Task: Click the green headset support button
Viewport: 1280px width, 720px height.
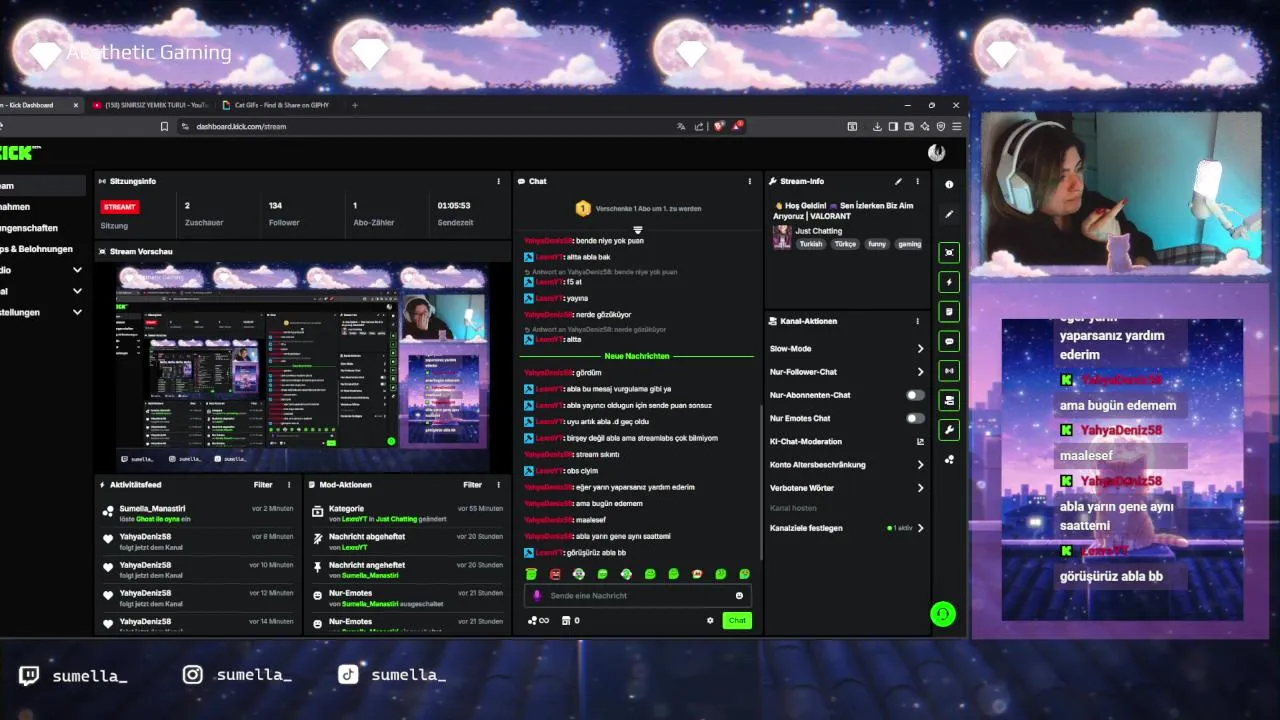Action: point(942,614)
